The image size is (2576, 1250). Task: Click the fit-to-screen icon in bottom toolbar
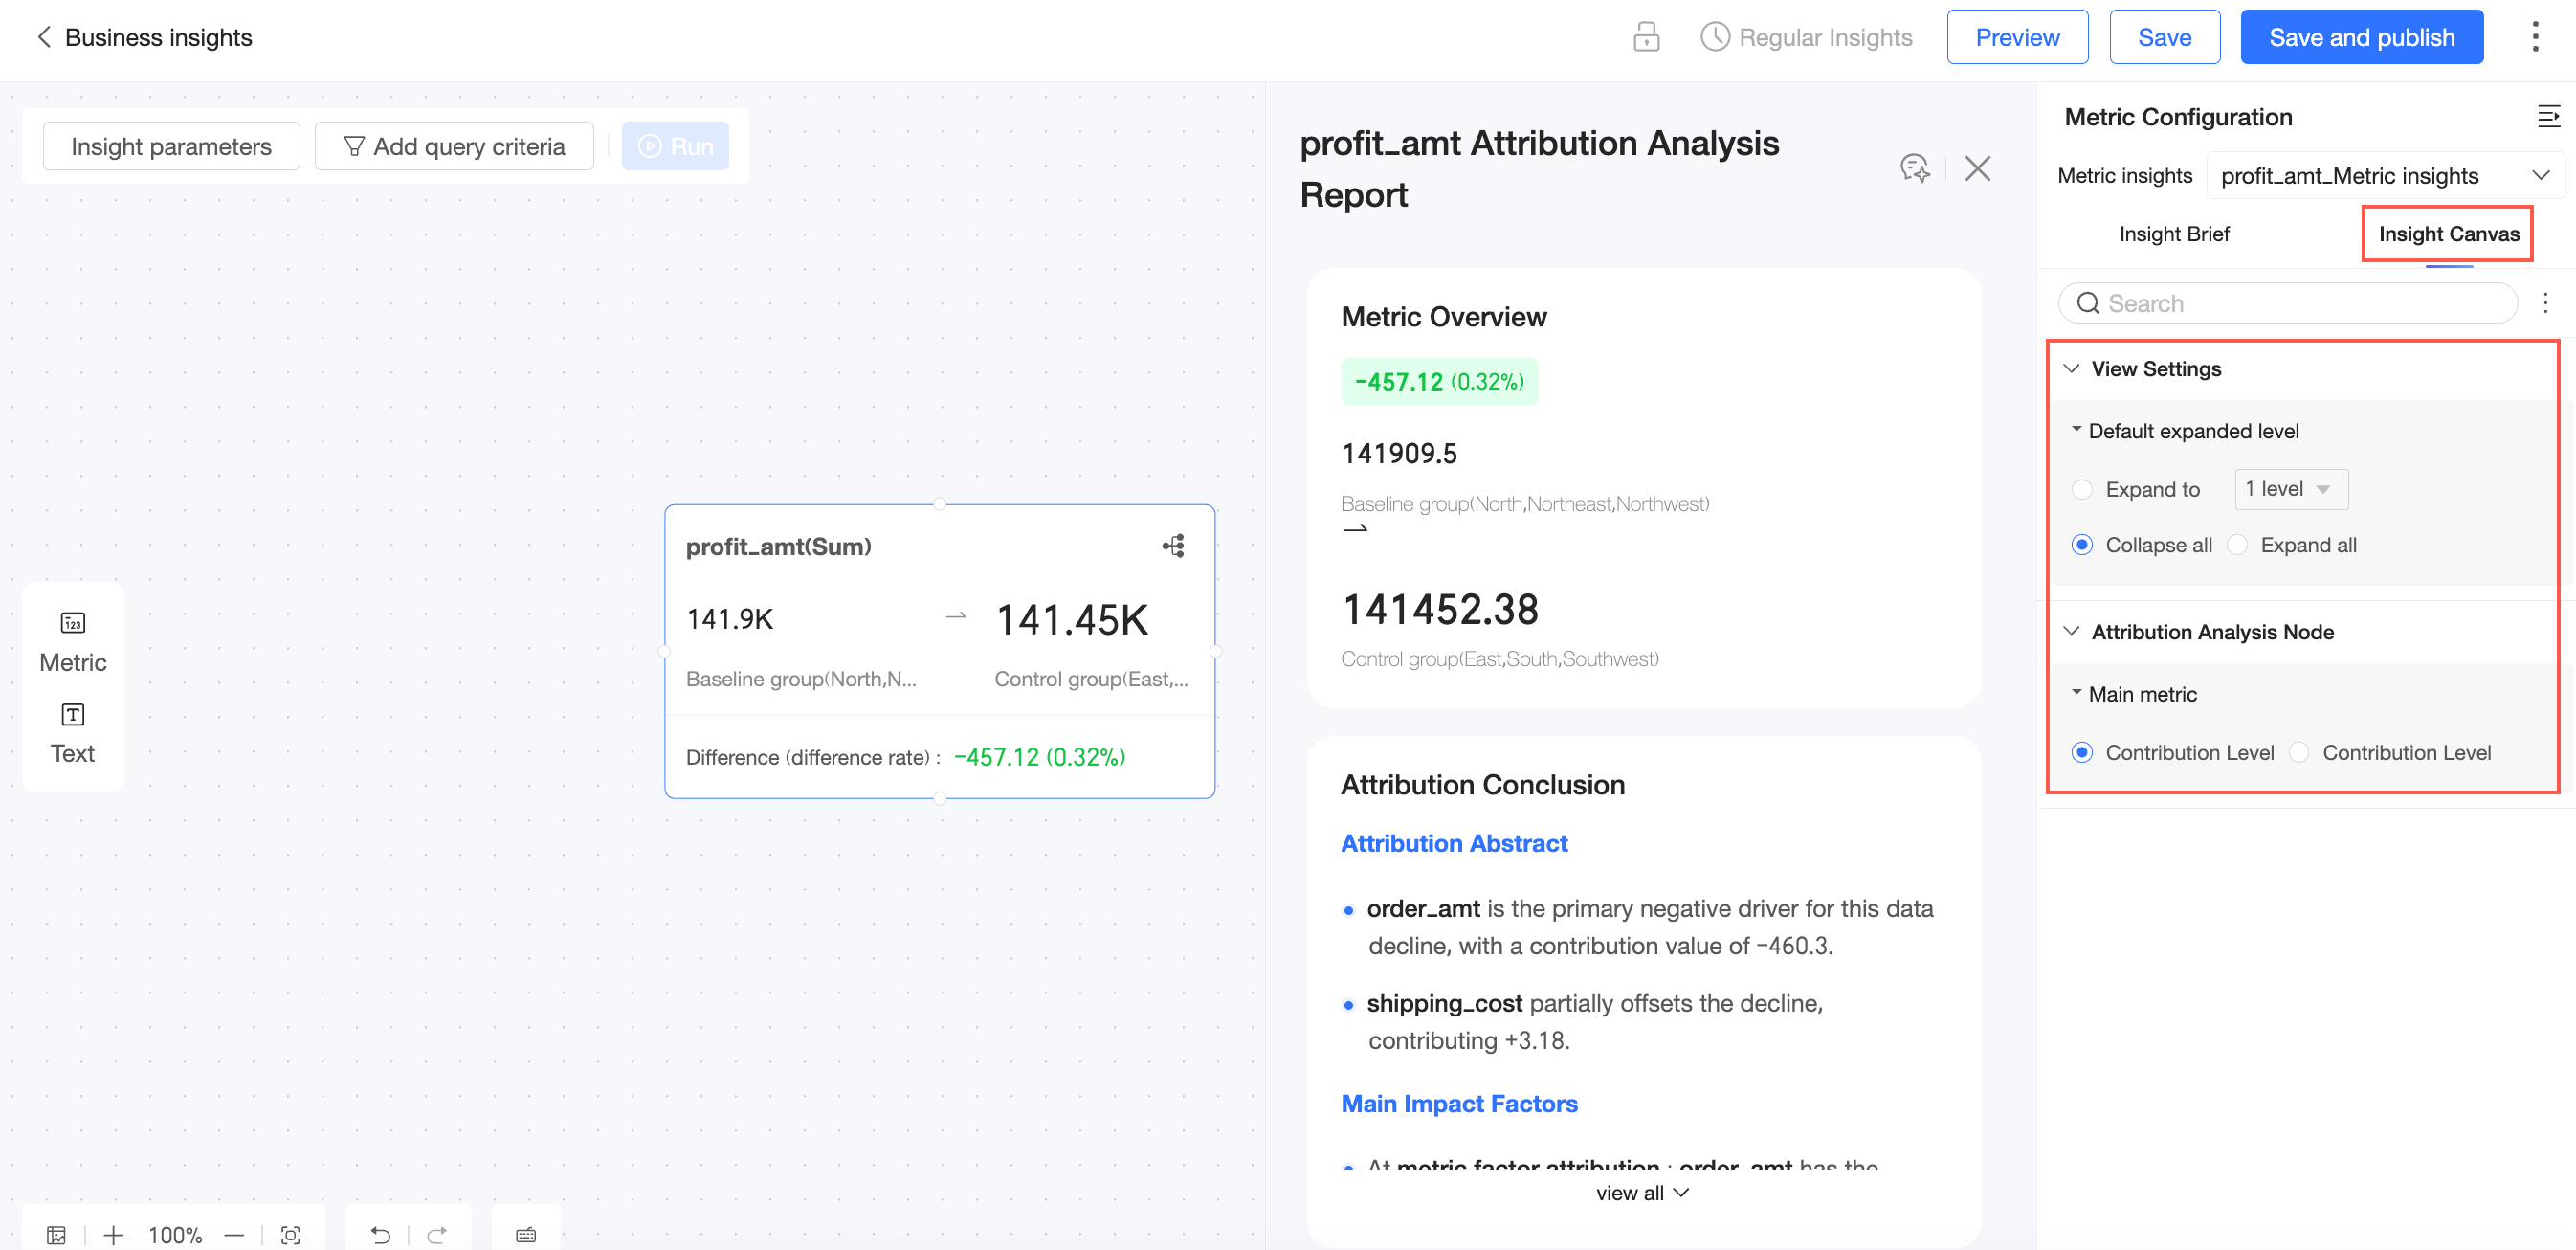[290, 1235]
